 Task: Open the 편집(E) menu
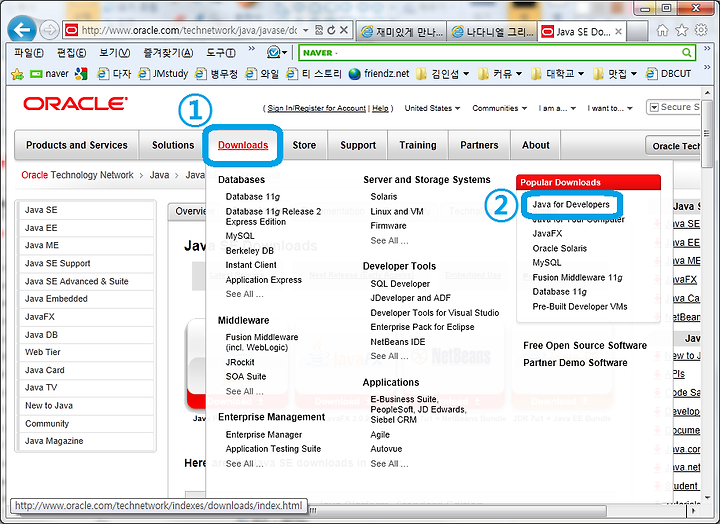point(71,53)
